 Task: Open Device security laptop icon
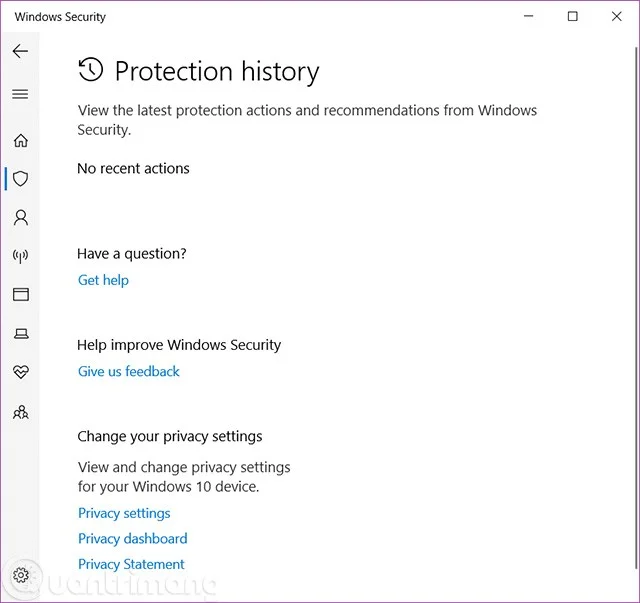click(x=21, y=334)
